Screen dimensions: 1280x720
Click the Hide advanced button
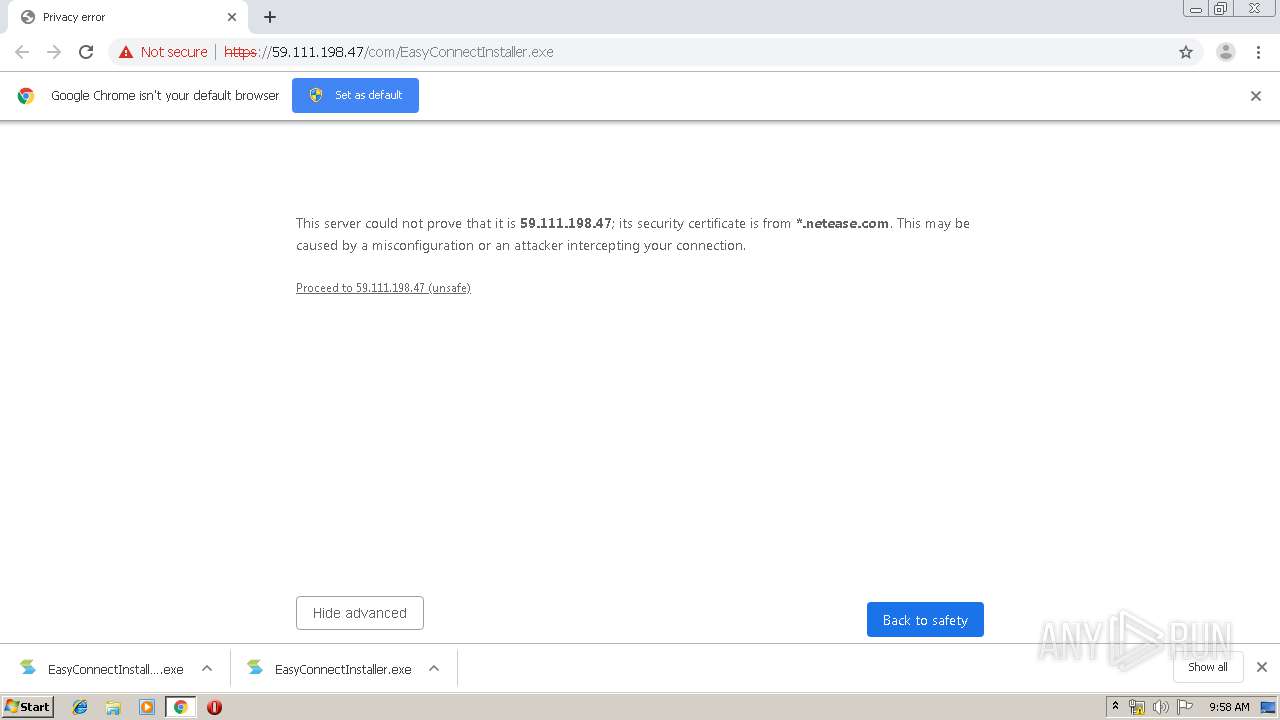pos(360,613)
